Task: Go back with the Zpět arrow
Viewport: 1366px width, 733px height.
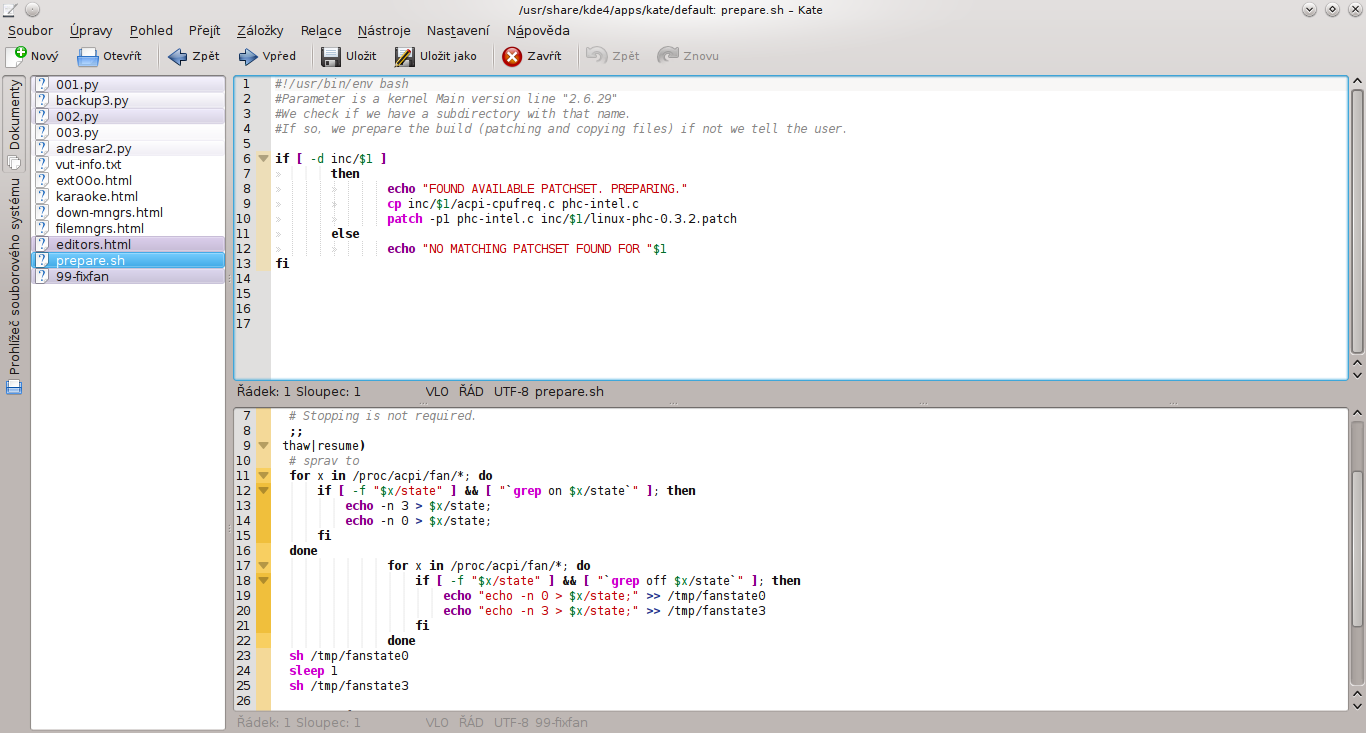Action: click(x=178, y=56)
